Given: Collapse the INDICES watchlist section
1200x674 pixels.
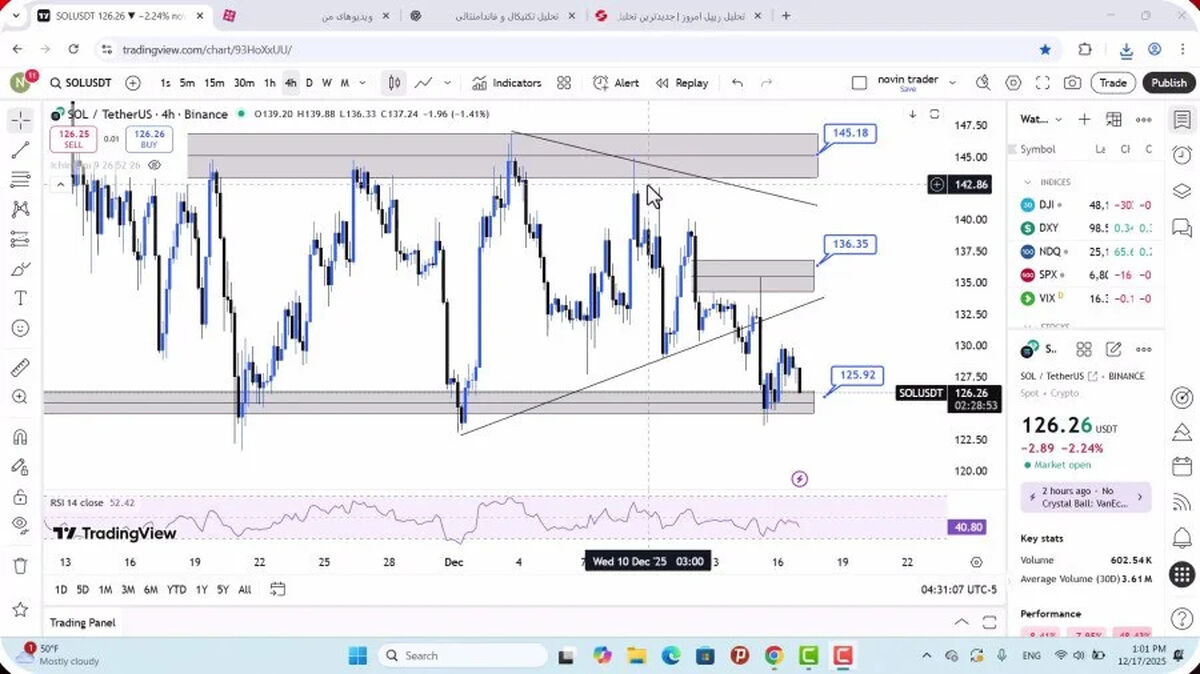Looking at the screenshot, I should click(1027, 182).
